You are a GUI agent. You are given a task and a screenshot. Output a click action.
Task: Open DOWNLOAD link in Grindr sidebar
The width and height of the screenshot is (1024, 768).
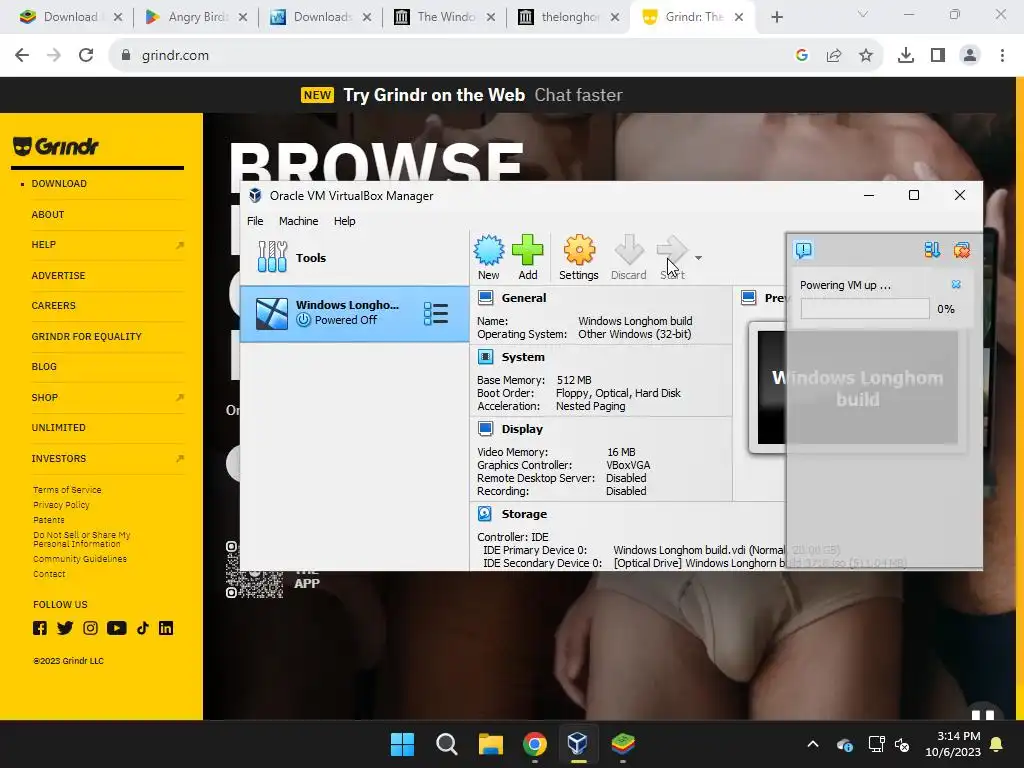(x=59, y=184)
